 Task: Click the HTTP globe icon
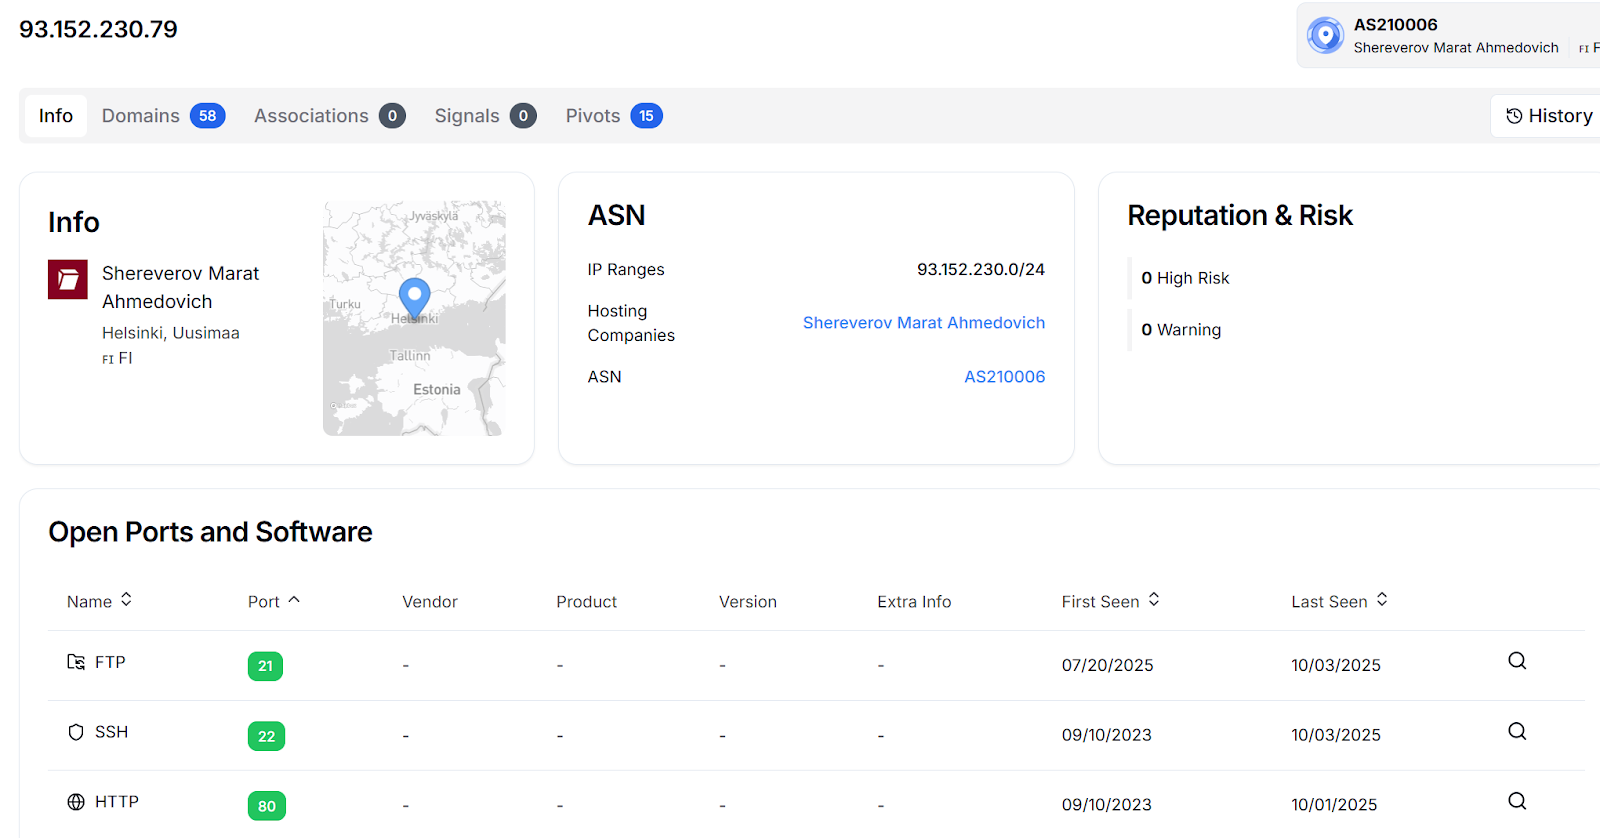tap(76, 802)
